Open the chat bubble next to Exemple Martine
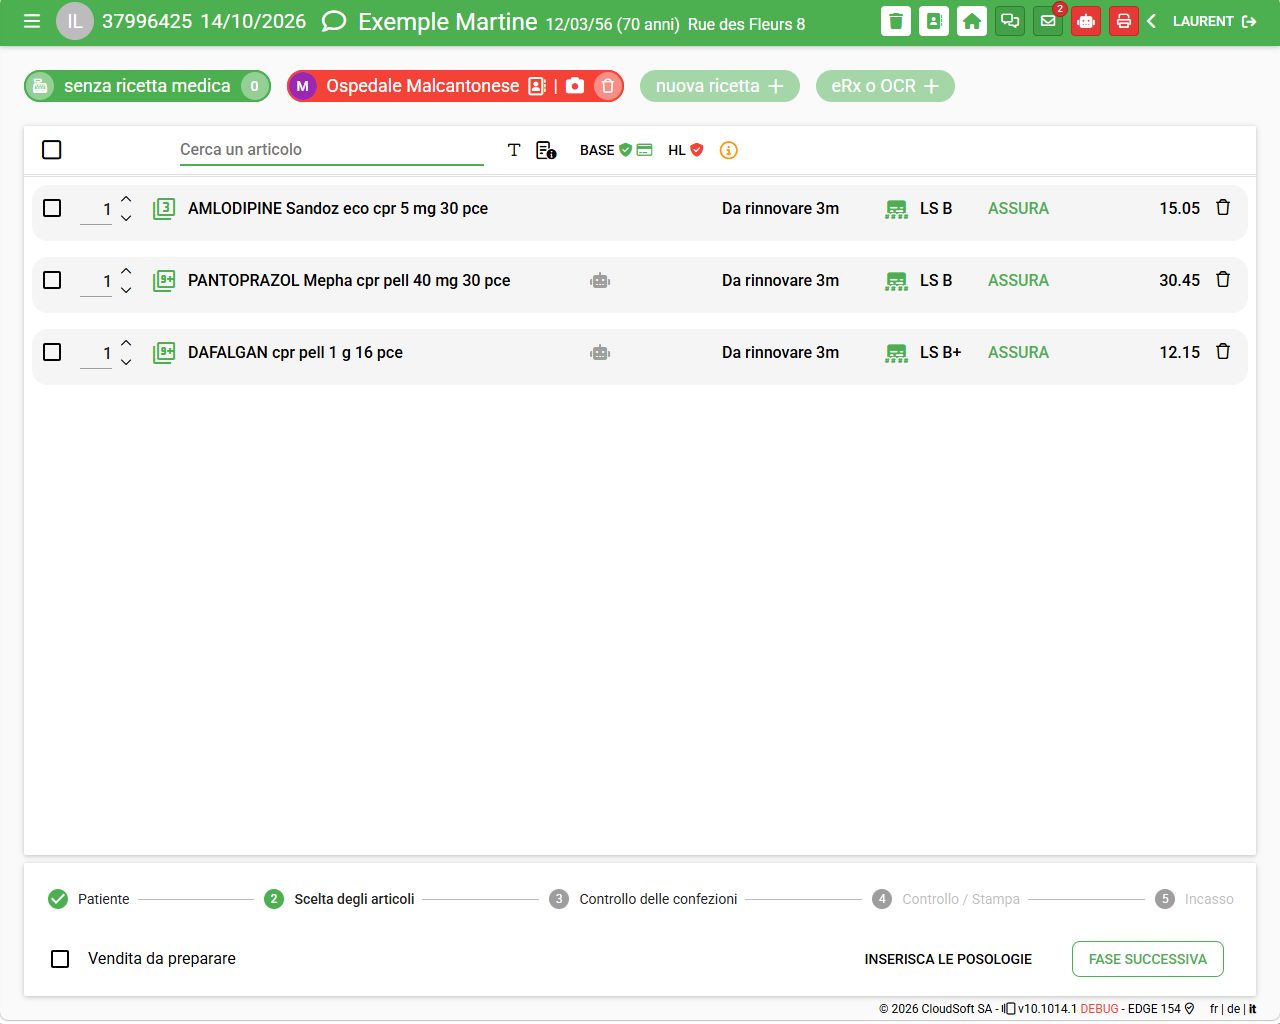Viewport: 1280px width, 1024px height. 334,22
